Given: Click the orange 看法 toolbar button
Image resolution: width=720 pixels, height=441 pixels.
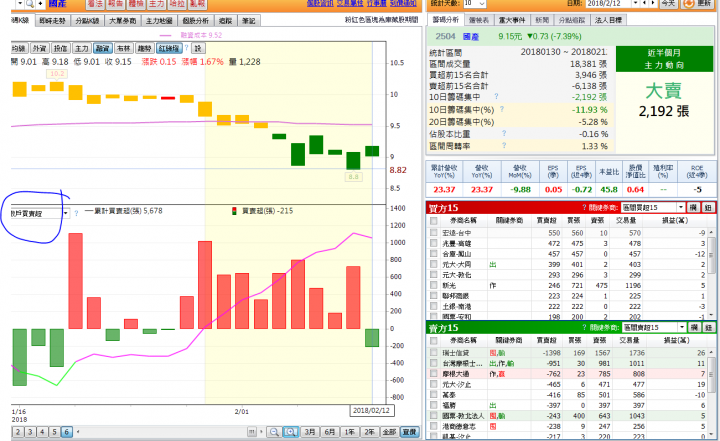Looking at the screenshot, I should coord(95,4).
